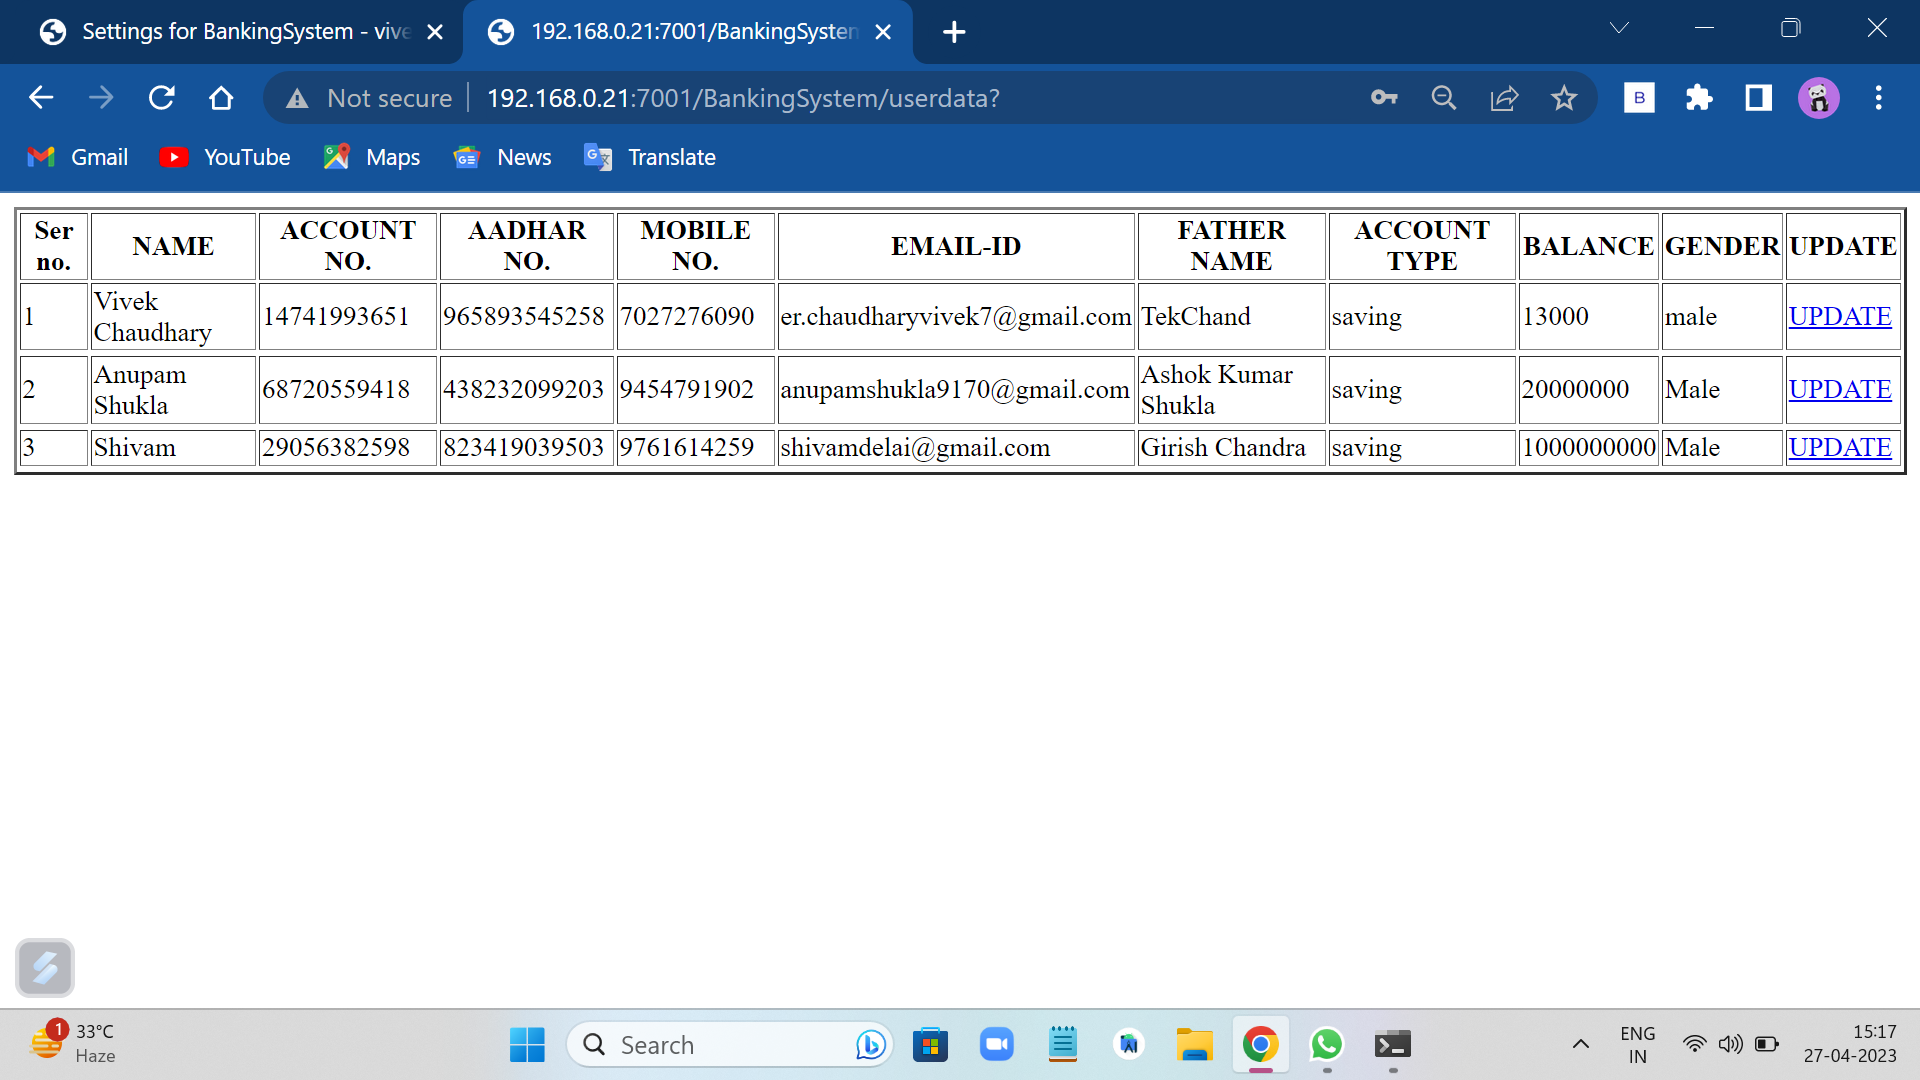Launch the terminal from the taskbar
Image resolution: width=1920 pixels, height=1080 pixels.
pos(1393,1044)
